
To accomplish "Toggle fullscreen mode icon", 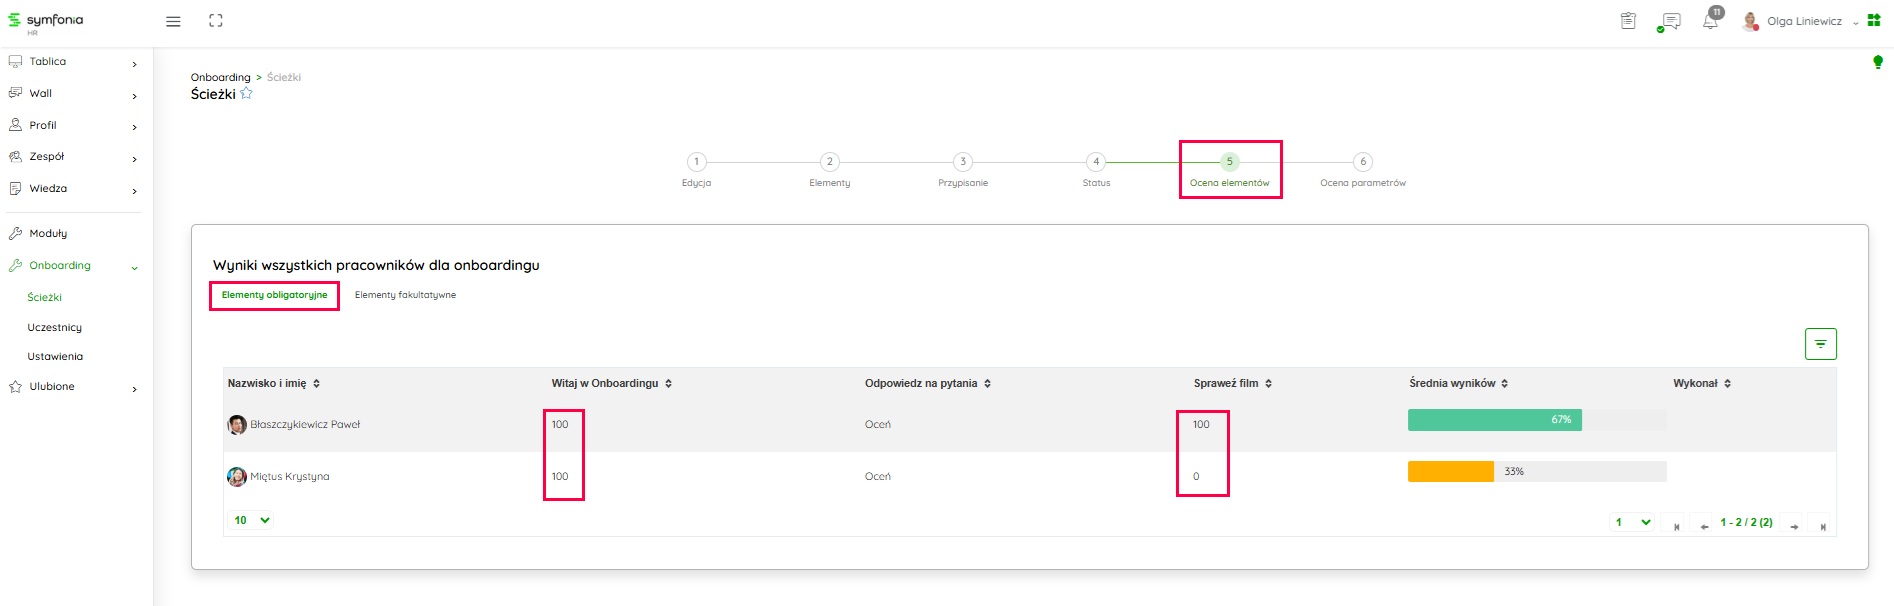I will tap(216, 21).
